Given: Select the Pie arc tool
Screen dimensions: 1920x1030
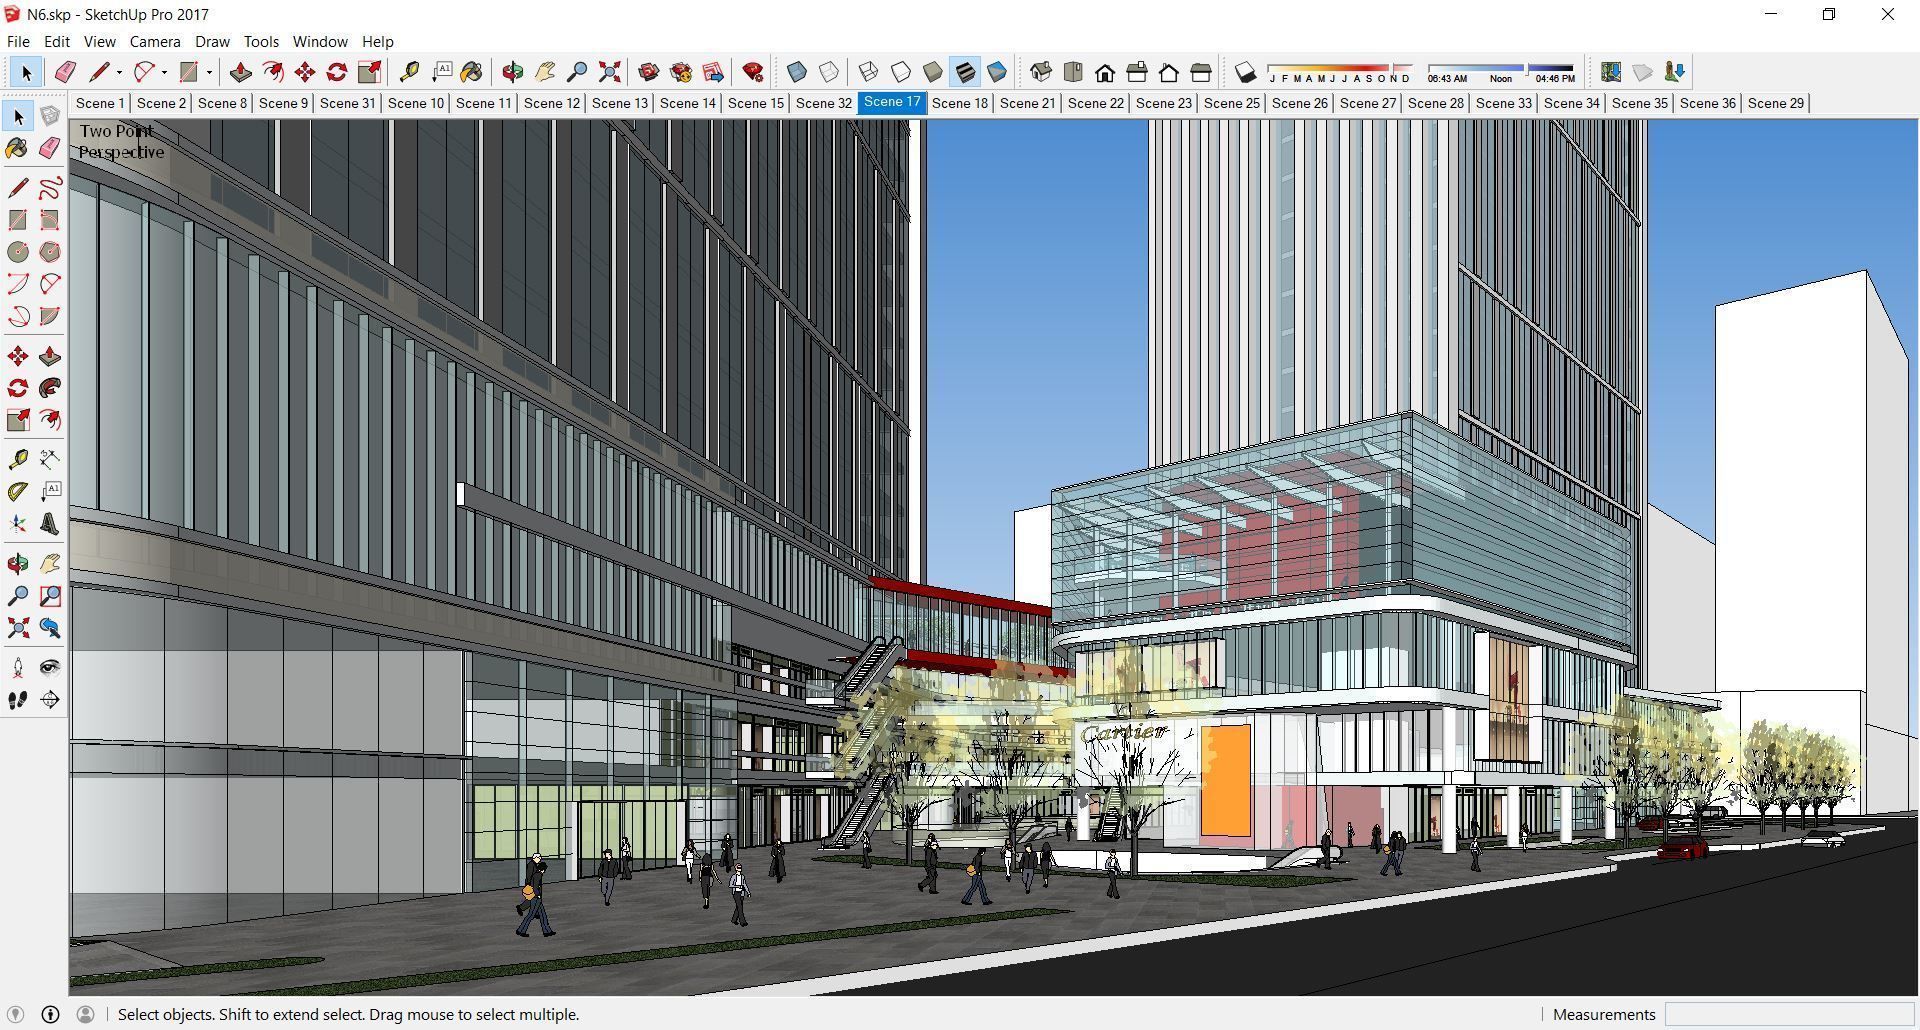Looking at the screenshot, I should click(50, 316).
